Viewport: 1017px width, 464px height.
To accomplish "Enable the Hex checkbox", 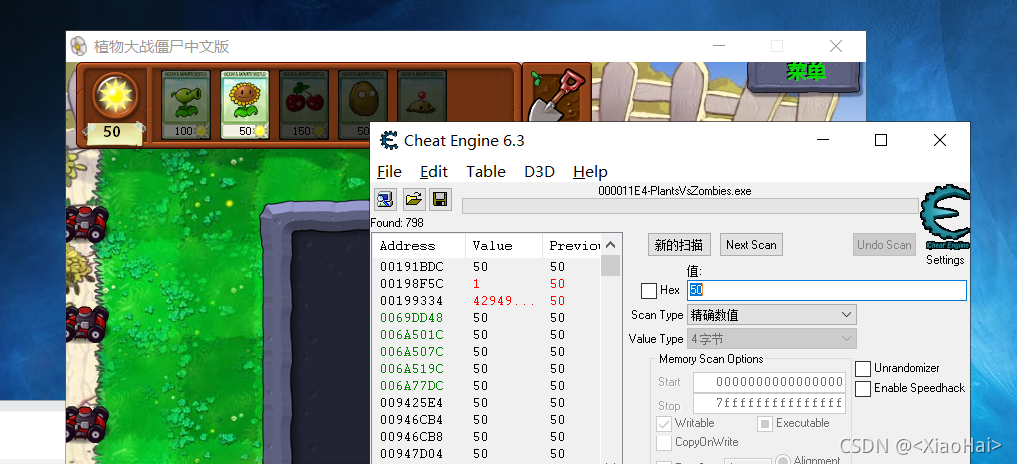I will coord(649,290).
